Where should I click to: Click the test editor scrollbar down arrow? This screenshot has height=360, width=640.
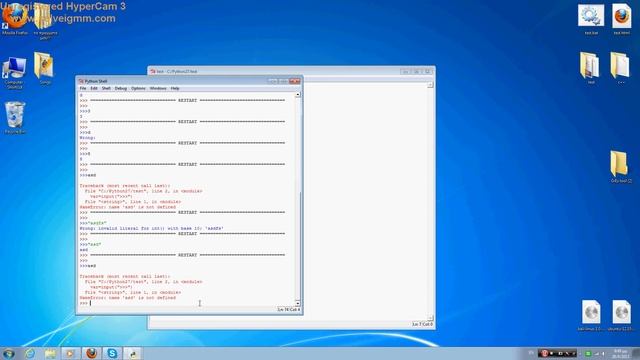(x=430, y=317)
